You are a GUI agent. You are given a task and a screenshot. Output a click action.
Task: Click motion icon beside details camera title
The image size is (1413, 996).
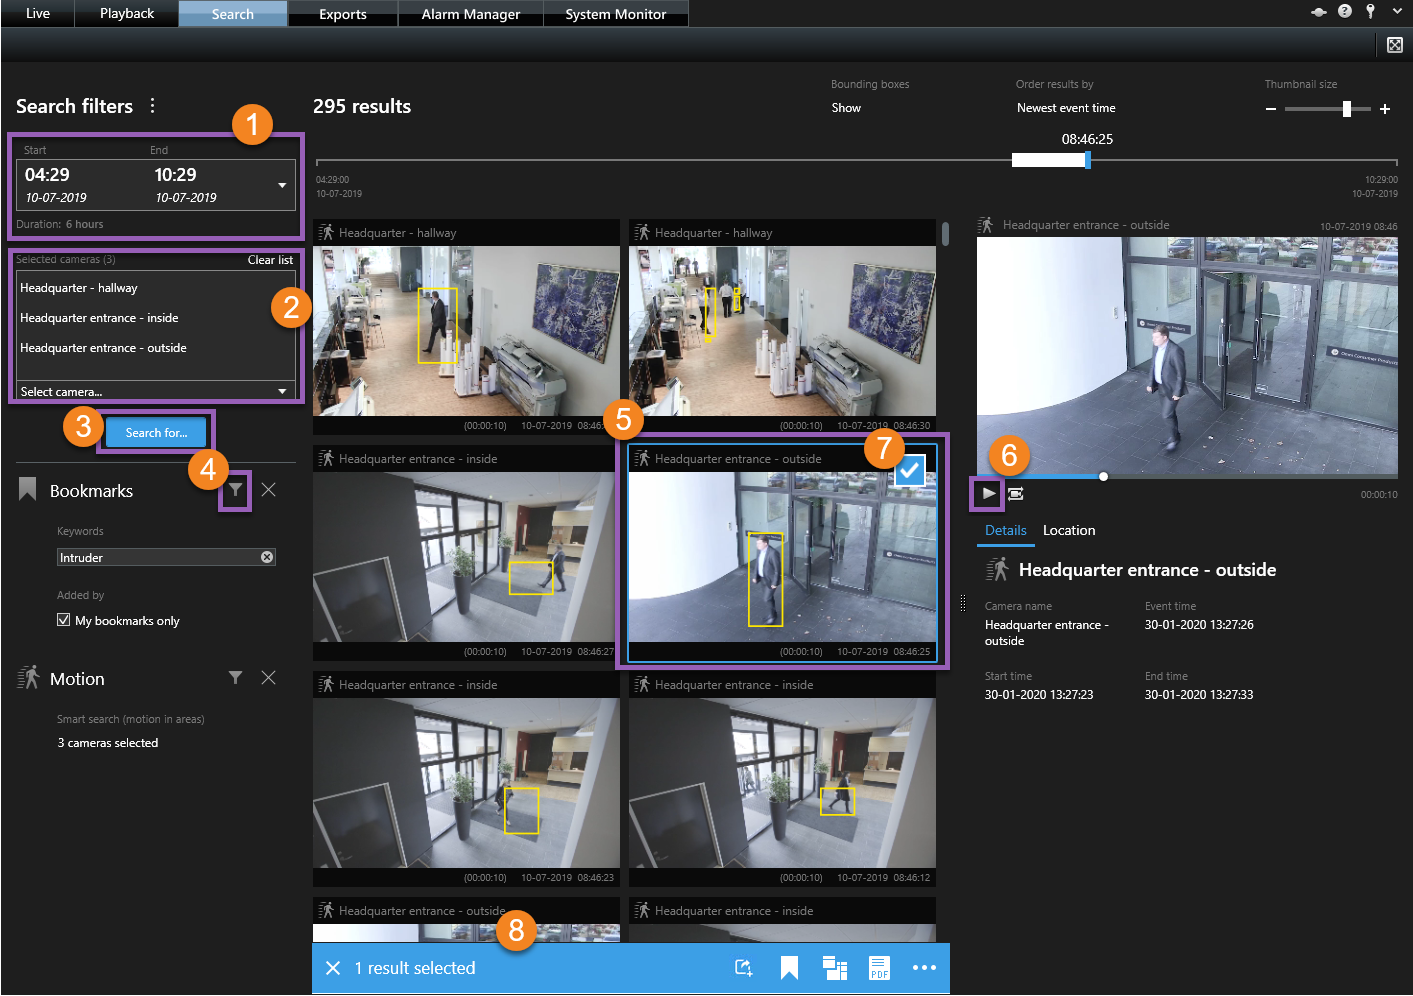tap(997, 570)
